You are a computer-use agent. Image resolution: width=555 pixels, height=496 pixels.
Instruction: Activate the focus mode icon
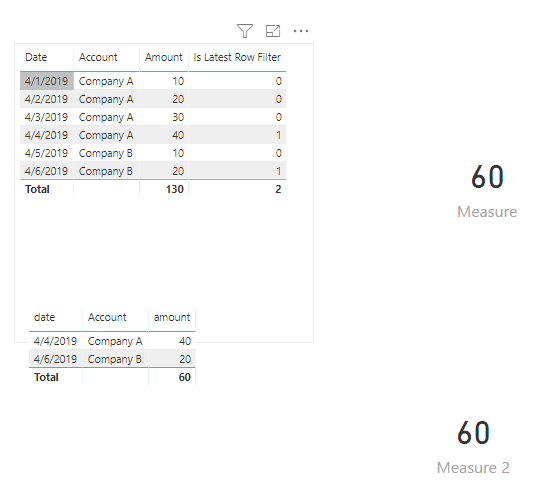(x=273, y=31)
